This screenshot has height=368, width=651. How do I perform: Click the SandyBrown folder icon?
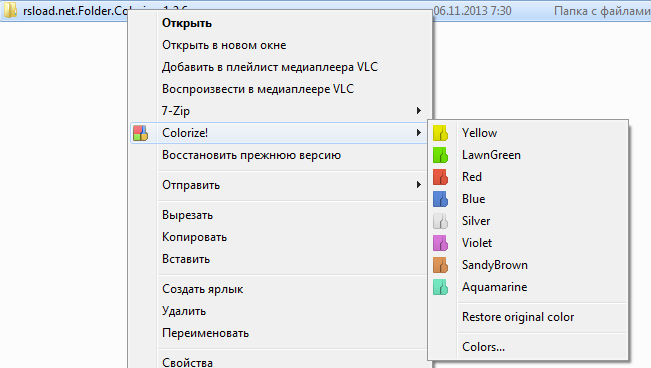pyautogui.click(x=440, y=265)
